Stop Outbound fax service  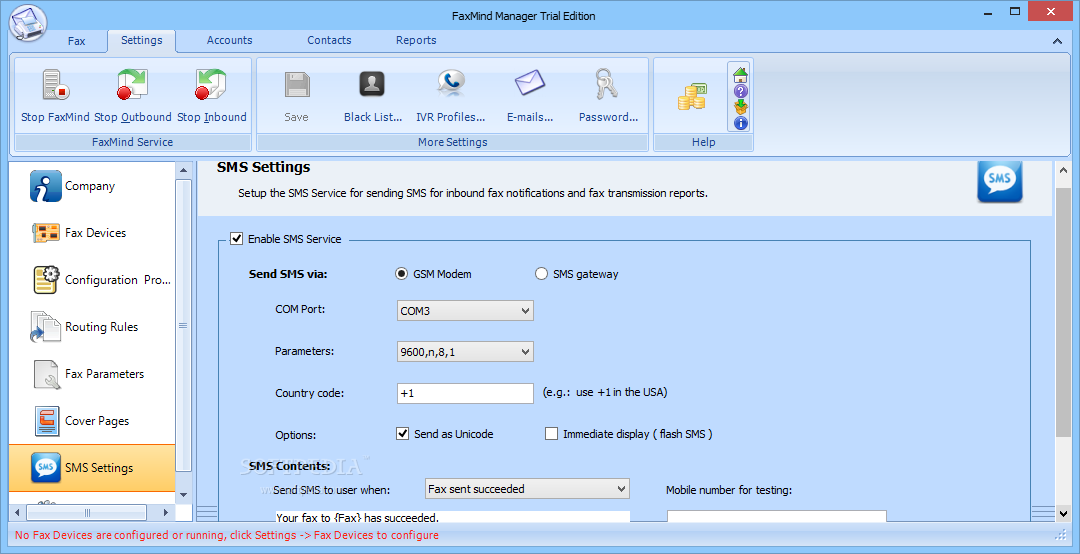[x=132, y=96]
